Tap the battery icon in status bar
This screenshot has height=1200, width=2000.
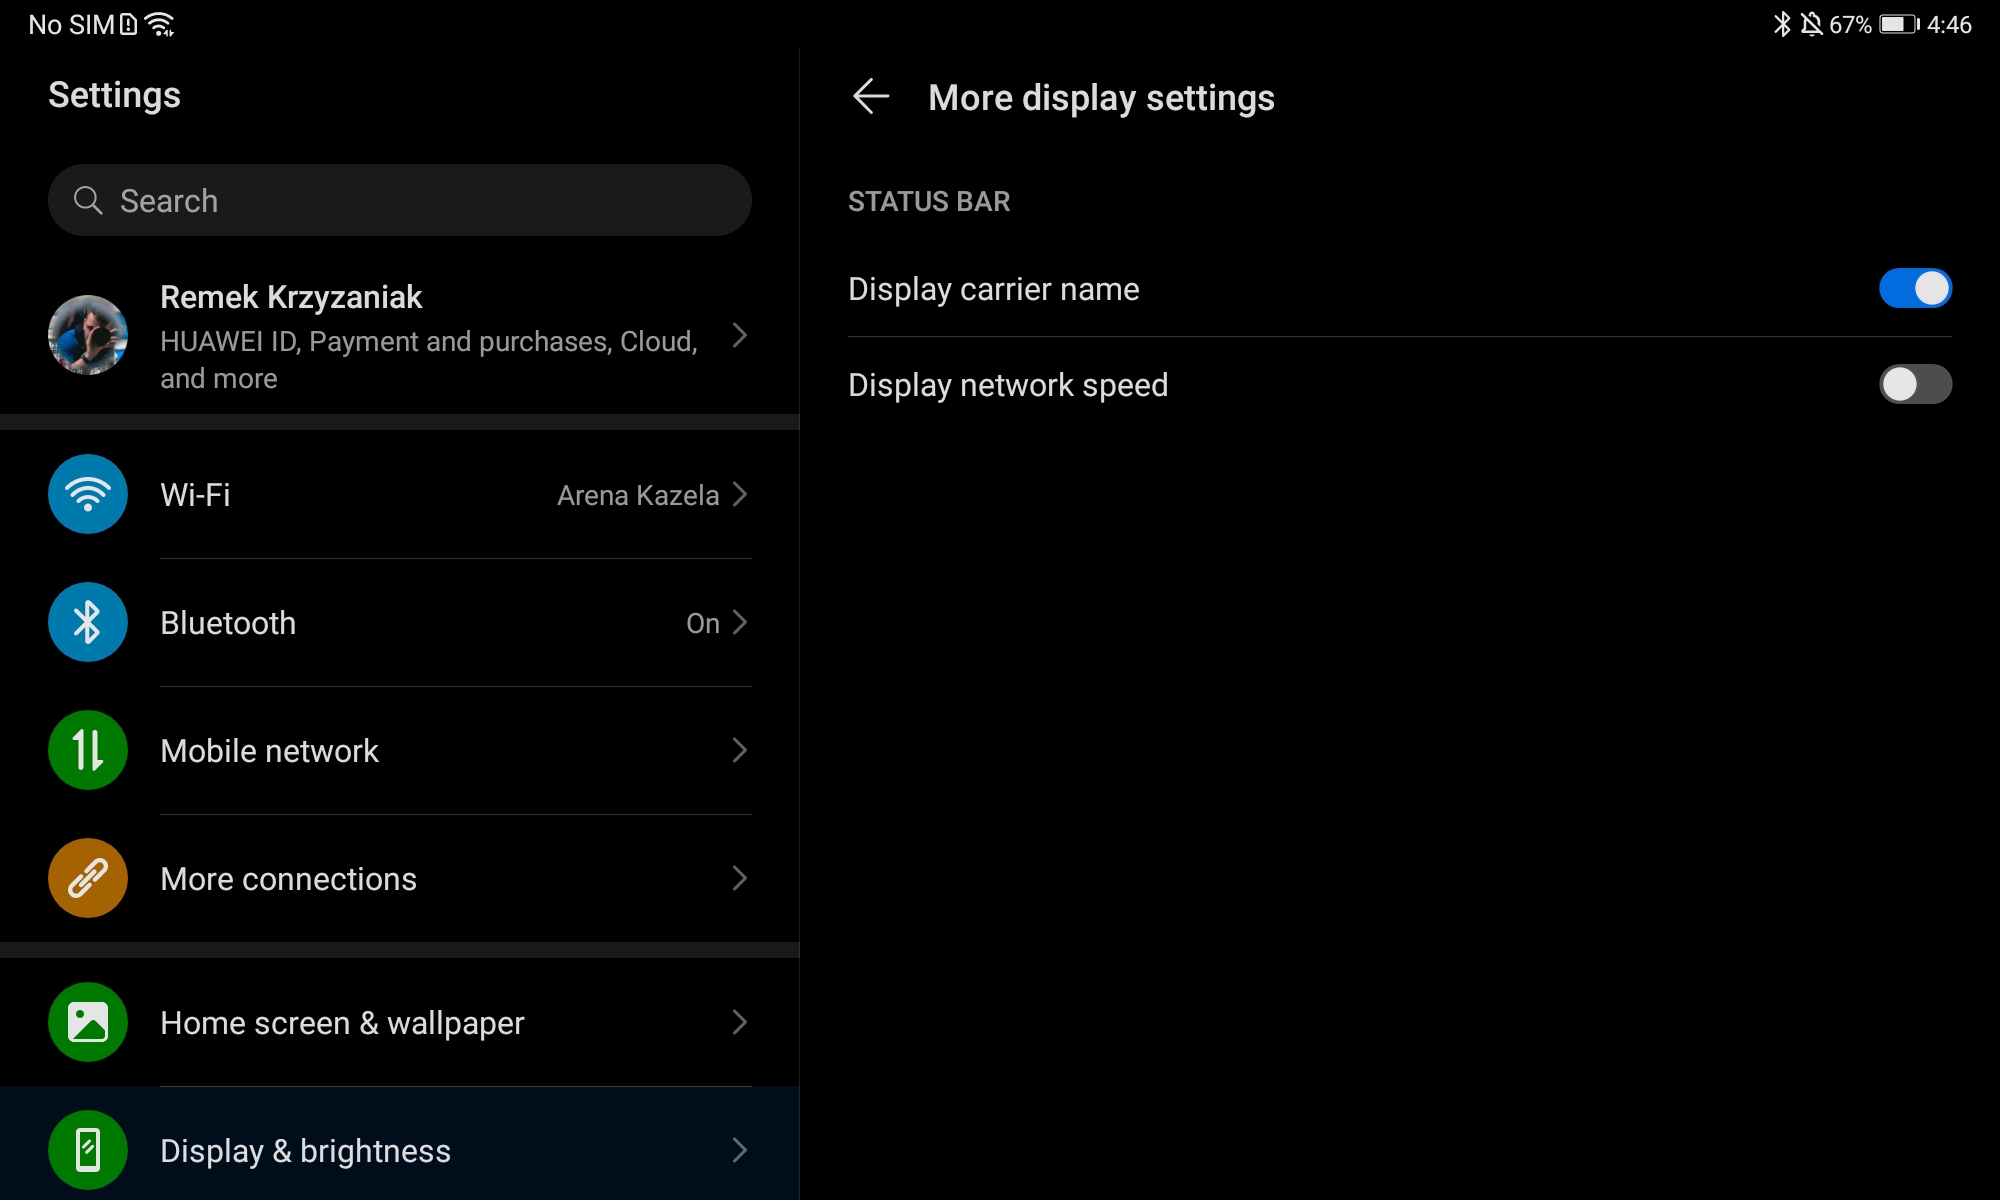1897,24
